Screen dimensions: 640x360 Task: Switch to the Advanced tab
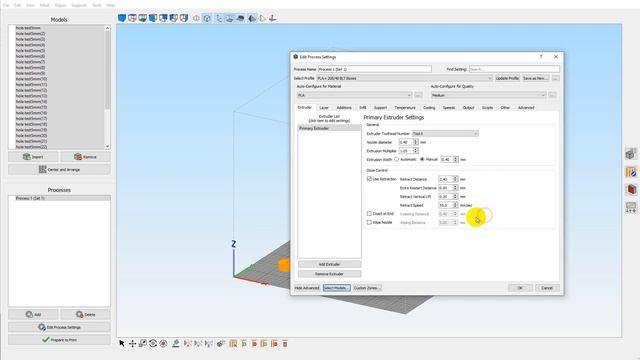click(526, 108)
